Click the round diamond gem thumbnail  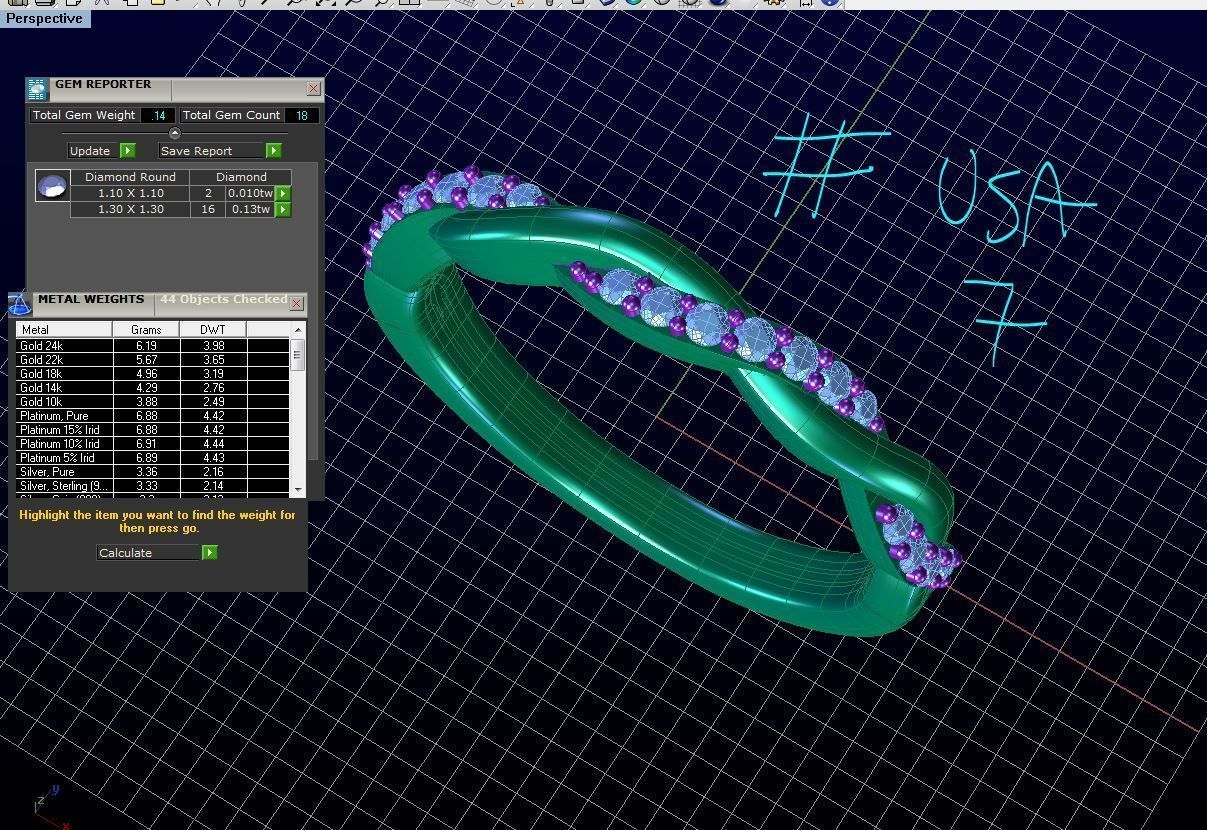(x=52, y=186)
